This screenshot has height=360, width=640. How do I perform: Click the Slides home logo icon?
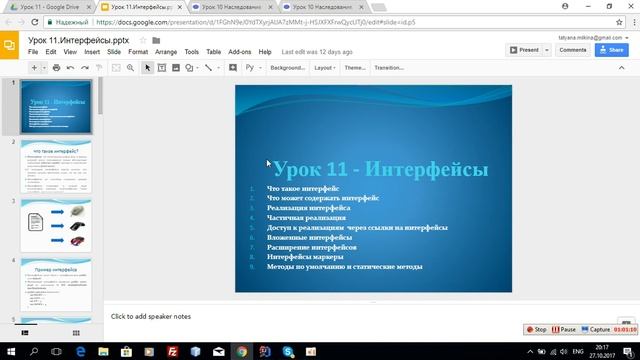coord(9,45)
